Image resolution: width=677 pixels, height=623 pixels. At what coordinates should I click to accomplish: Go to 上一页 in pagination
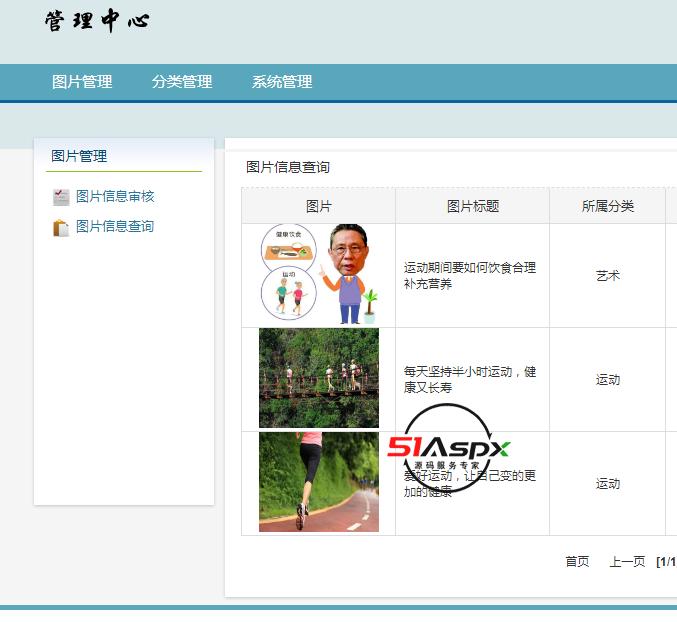click(x=627, y=561)
